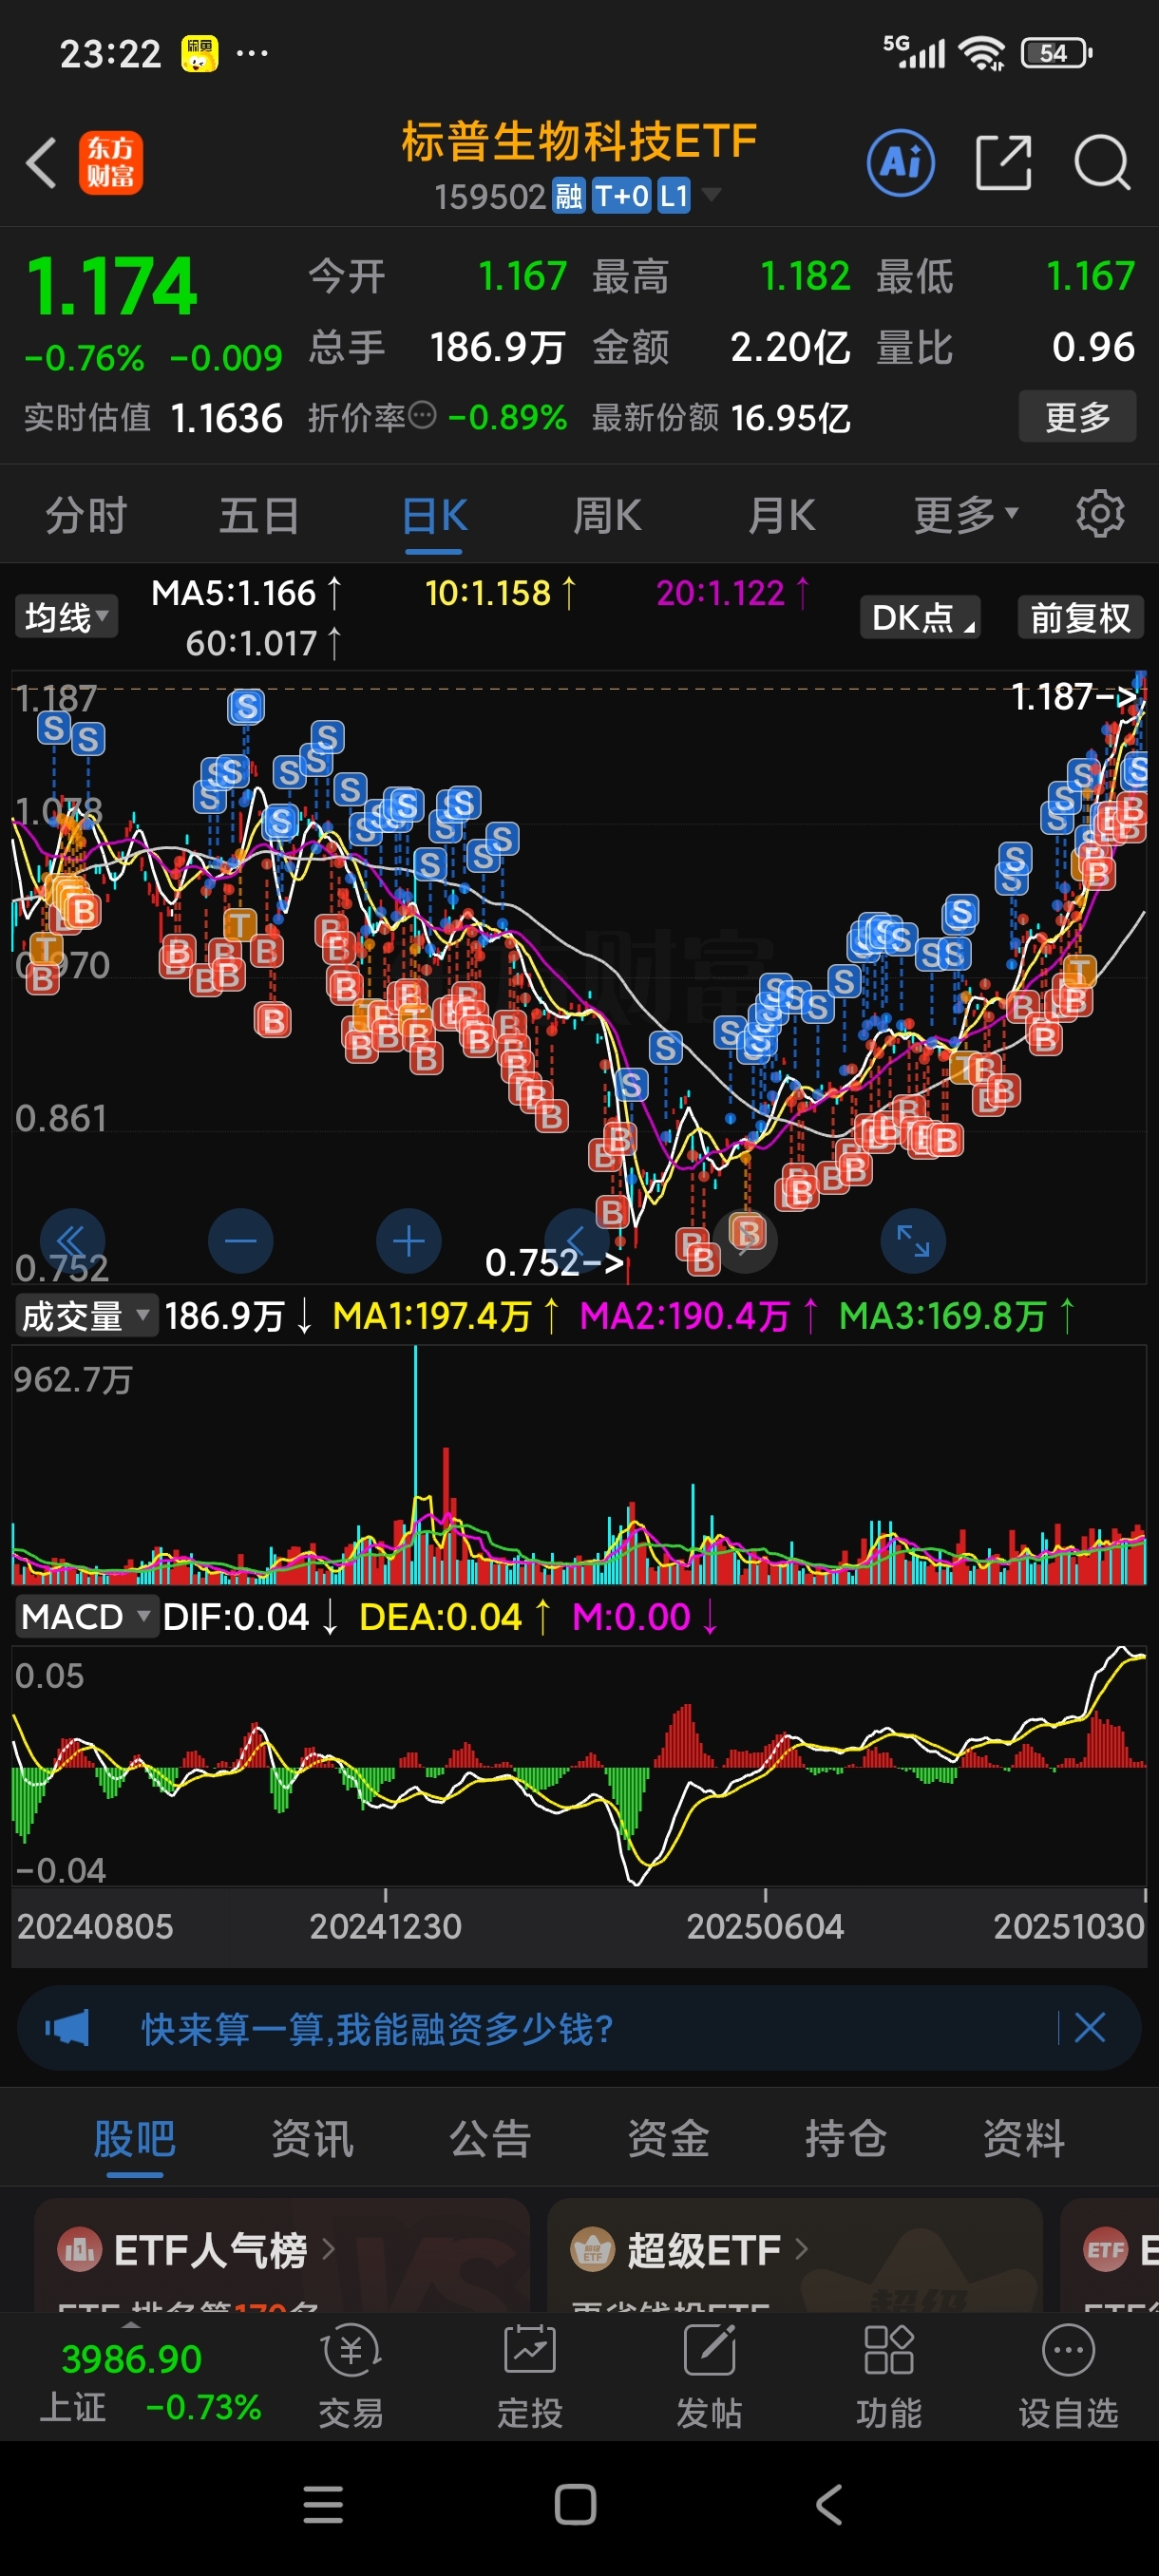Open the 资料 tab
Screen dimensions: 1159x2576
(1024, 2138)
